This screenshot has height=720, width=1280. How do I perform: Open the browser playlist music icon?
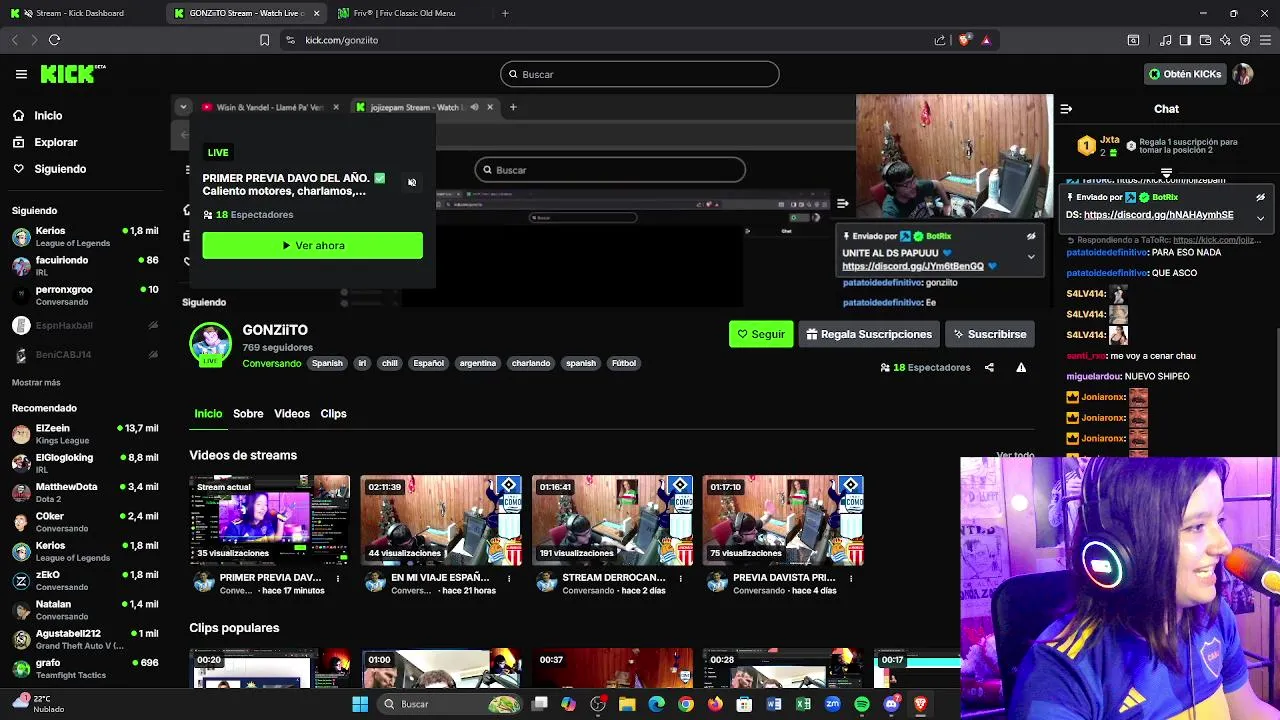click(1165, 40)
